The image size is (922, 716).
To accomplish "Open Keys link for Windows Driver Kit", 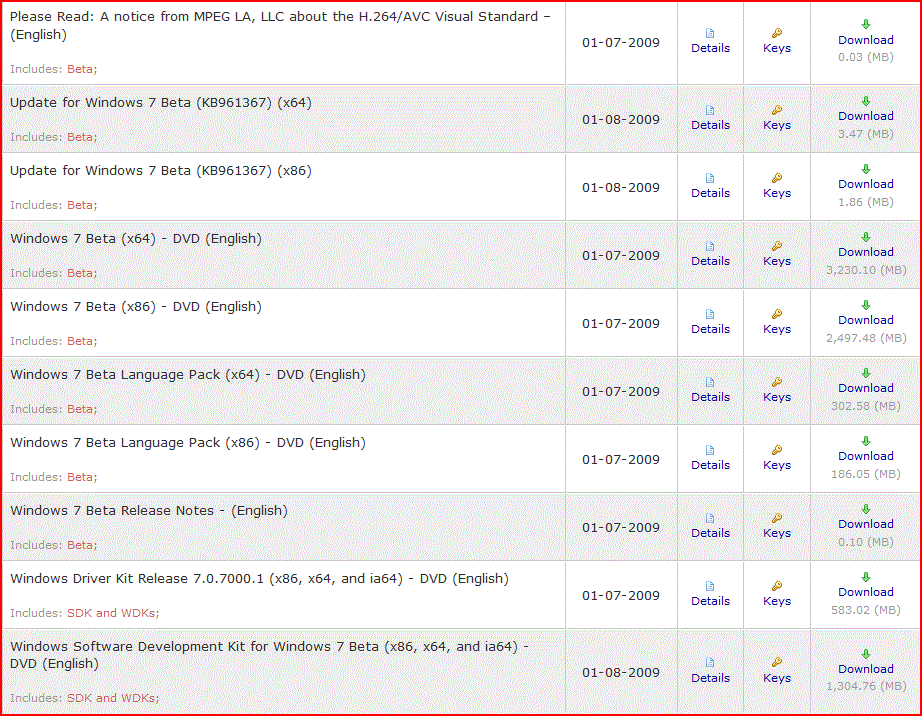I will click(x=777, y=601).
